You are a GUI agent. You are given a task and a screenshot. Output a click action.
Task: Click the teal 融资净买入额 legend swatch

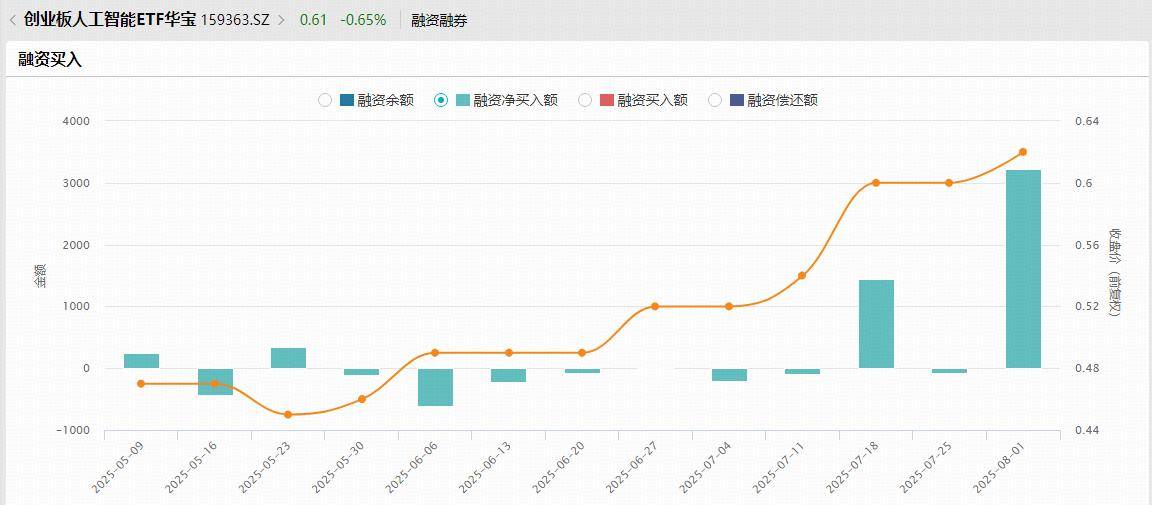pos(463,100)
